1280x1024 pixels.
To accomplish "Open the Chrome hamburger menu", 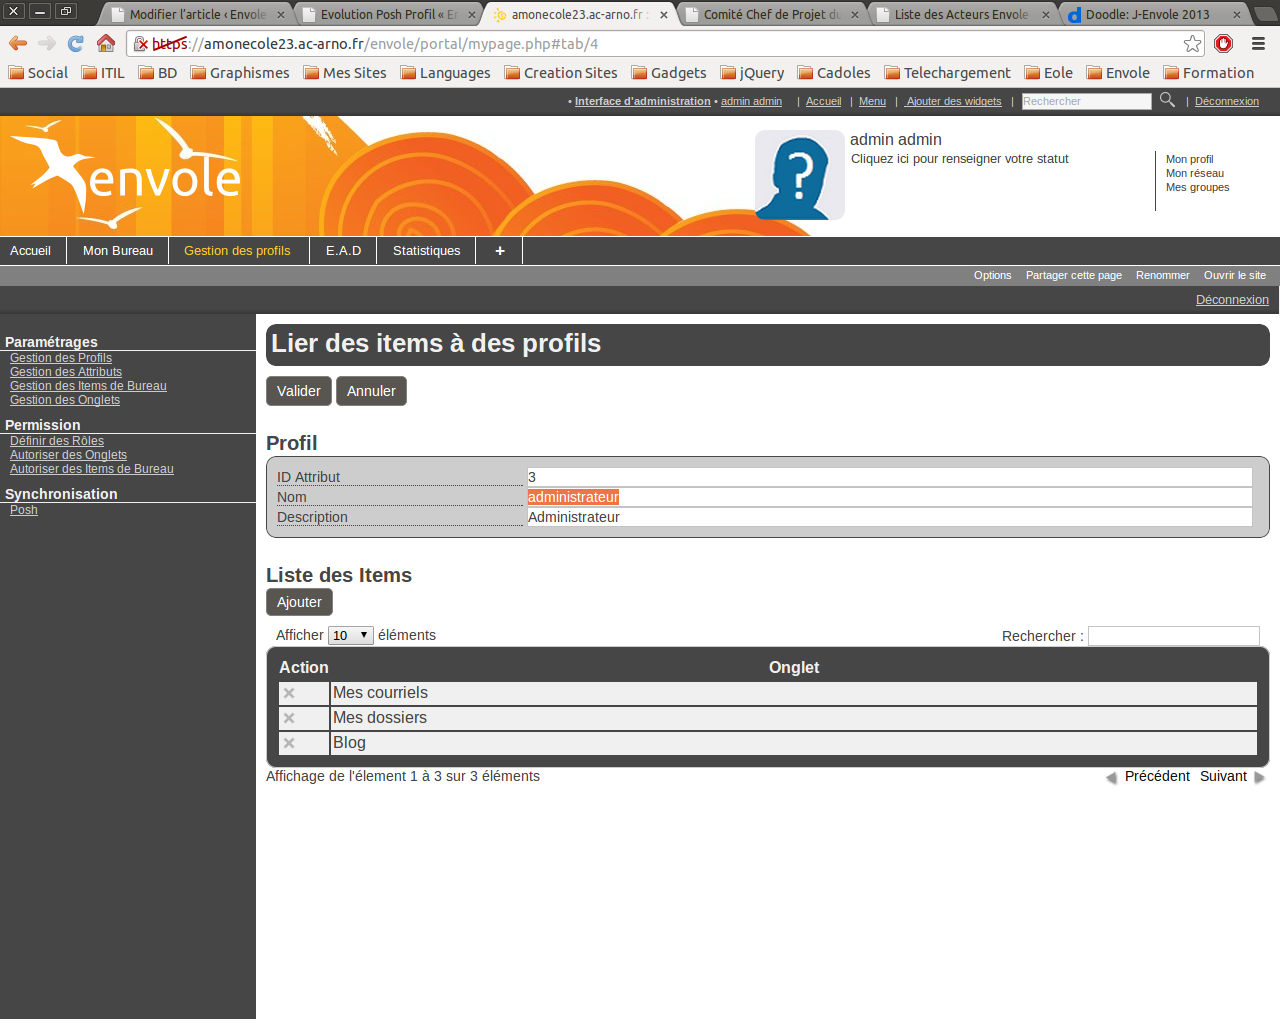I will pos(1258,43).
